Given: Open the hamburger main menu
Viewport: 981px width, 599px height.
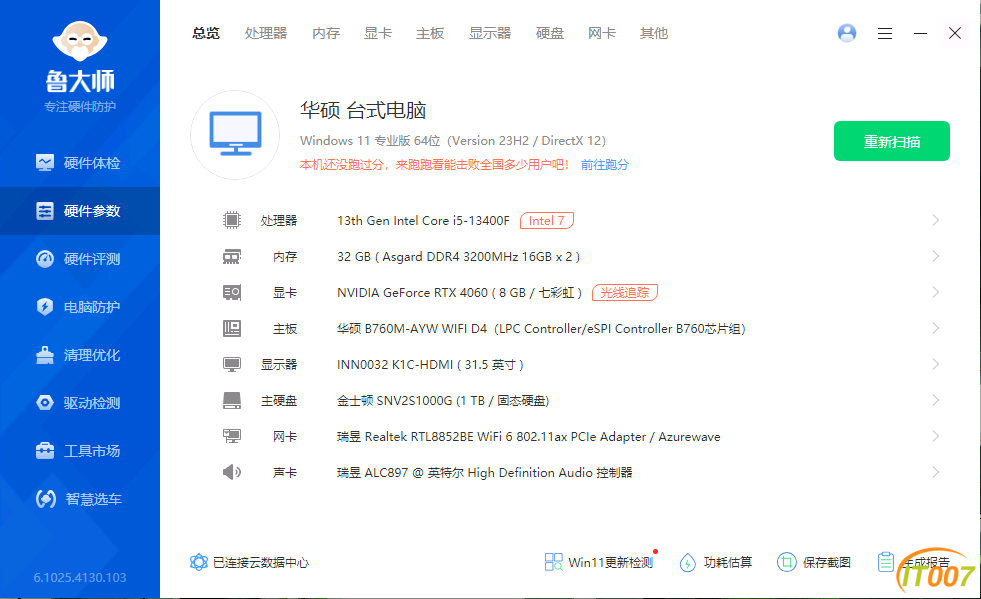Looking at the screenshot, I should pos(885,33).
